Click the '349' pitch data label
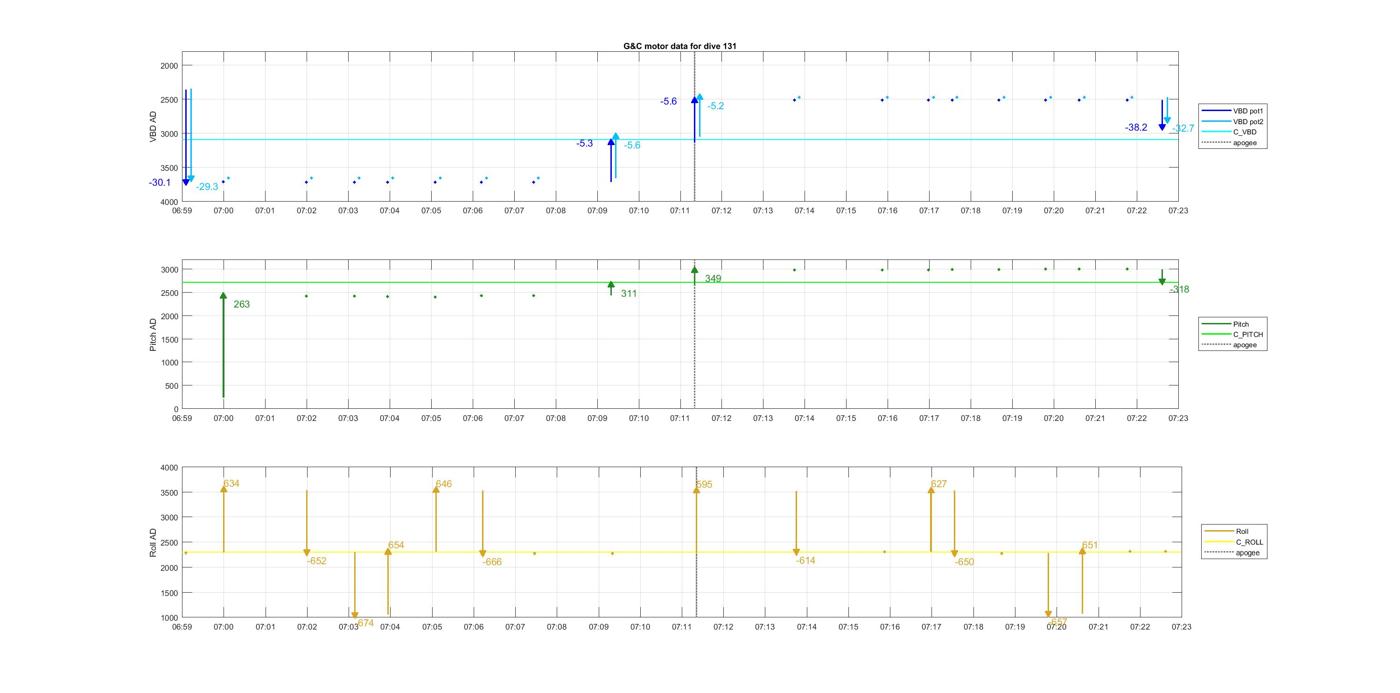This screenshot has width=1400, height=693. (713, 279)
